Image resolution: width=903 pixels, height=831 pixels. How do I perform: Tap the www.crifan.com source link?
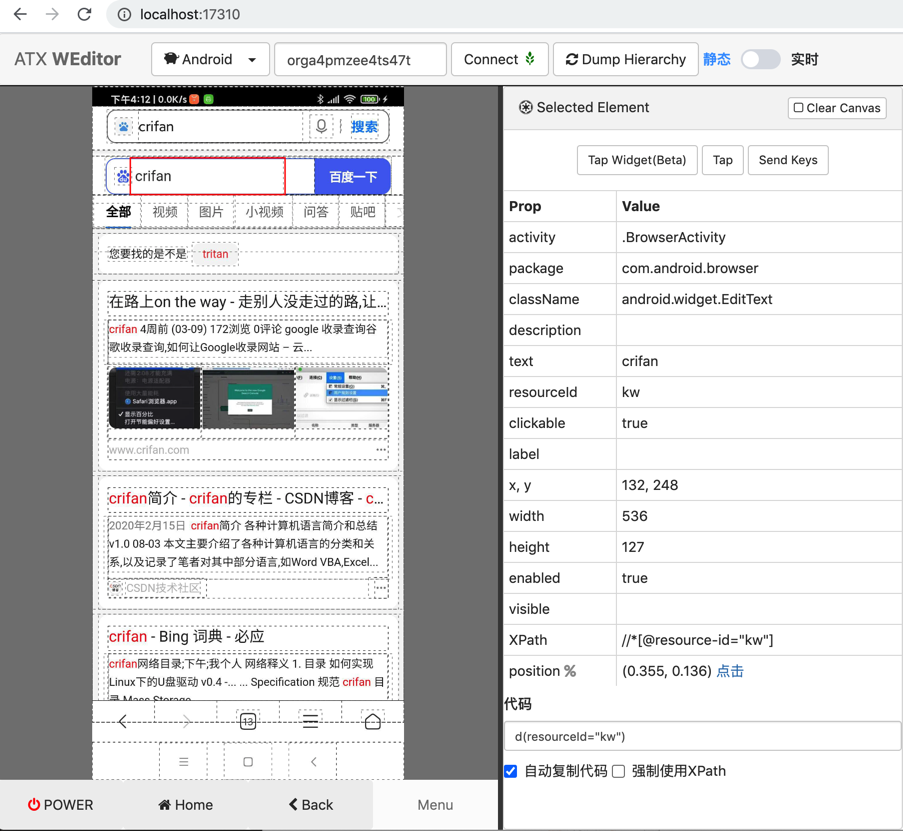(x=149, y=450)
